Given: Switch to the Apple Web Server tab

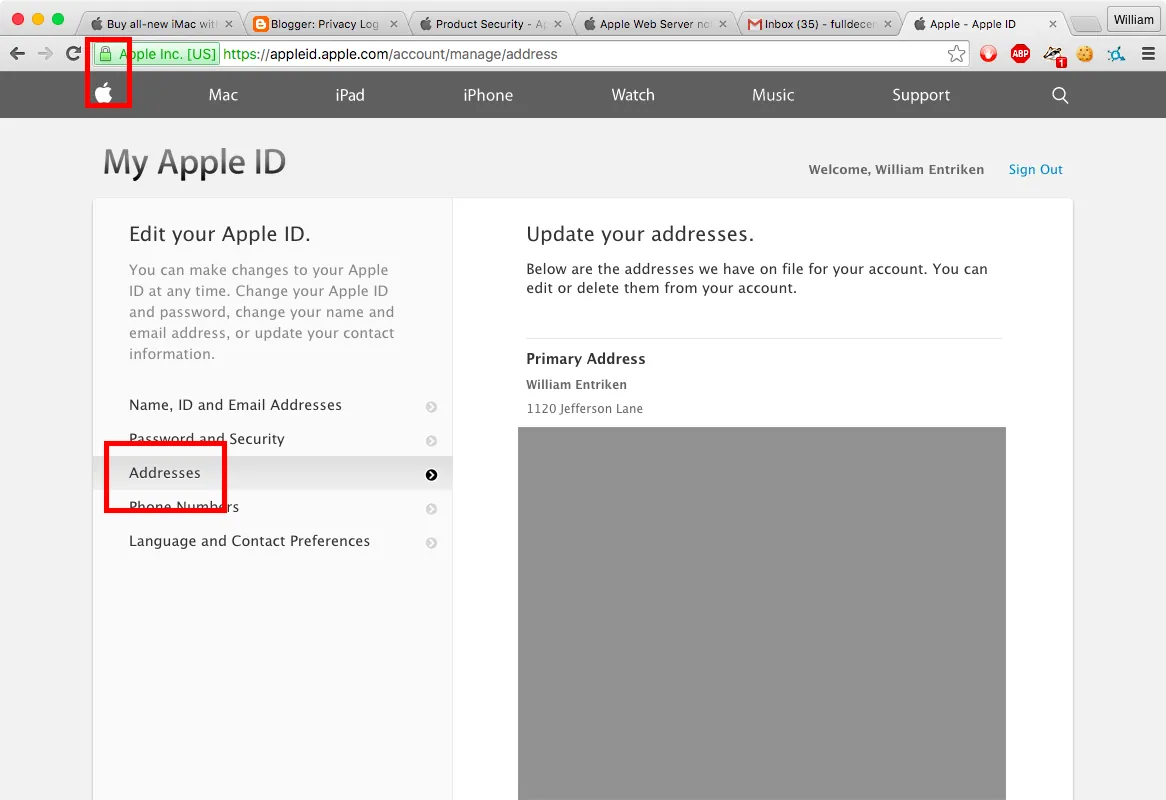Looking at the screenshot, I should (654, 24).
